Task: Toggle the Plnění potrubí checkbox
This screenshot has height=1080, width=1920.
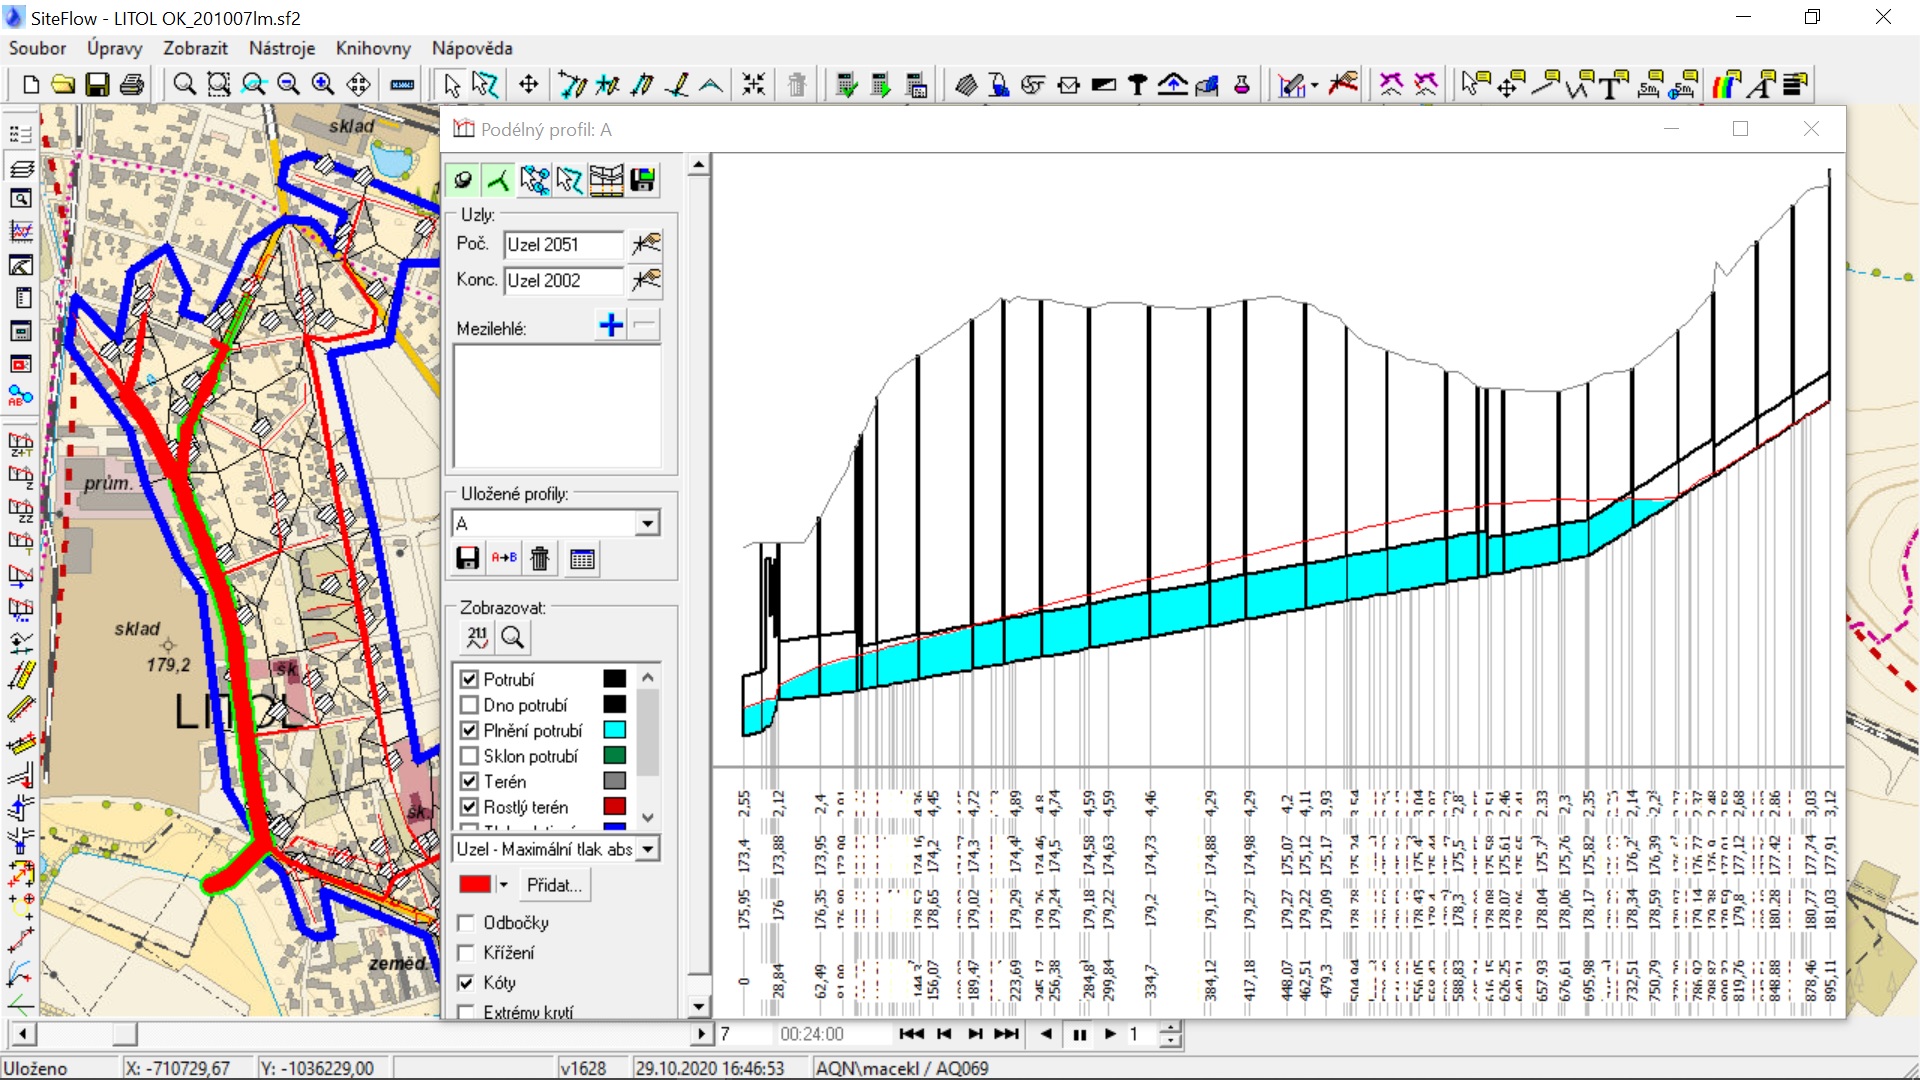Action: pos(469,731)
